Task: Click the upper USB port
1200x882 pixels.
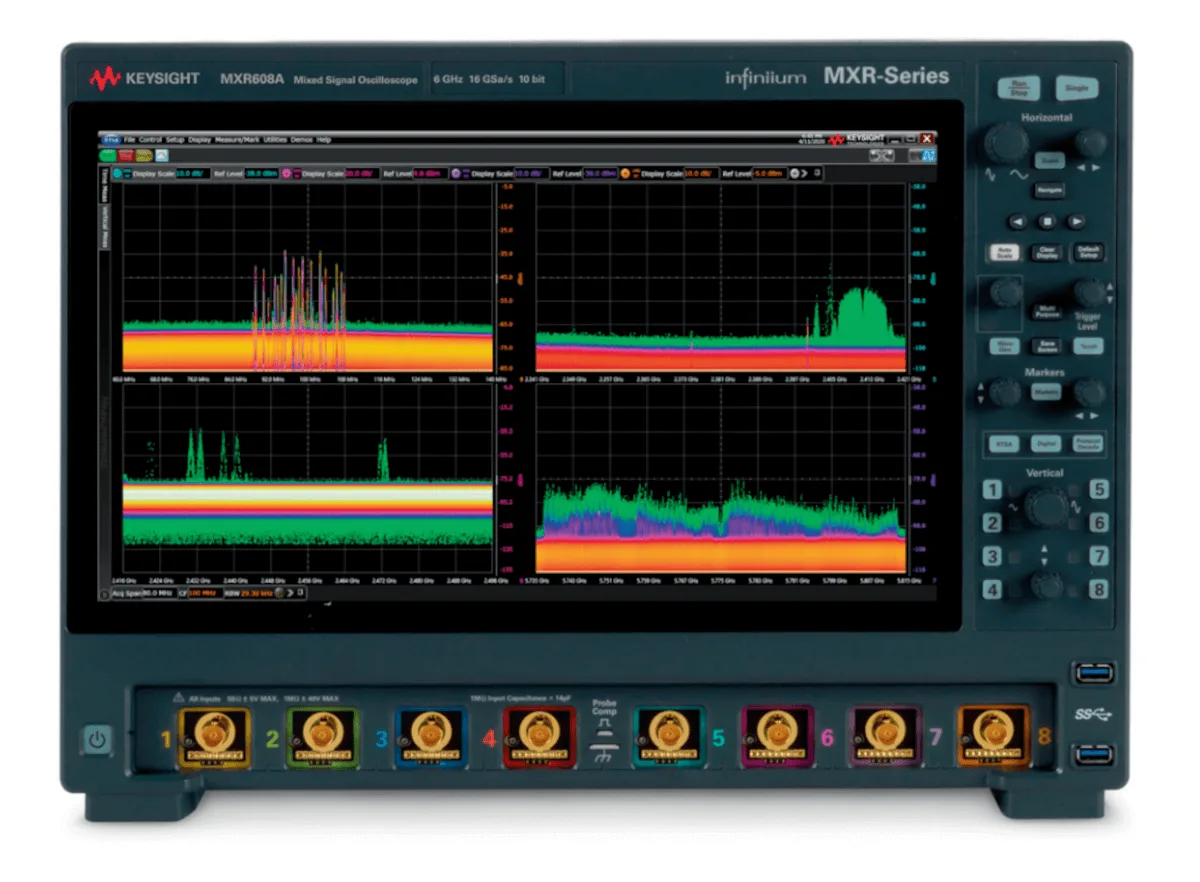Action: 1096,673
